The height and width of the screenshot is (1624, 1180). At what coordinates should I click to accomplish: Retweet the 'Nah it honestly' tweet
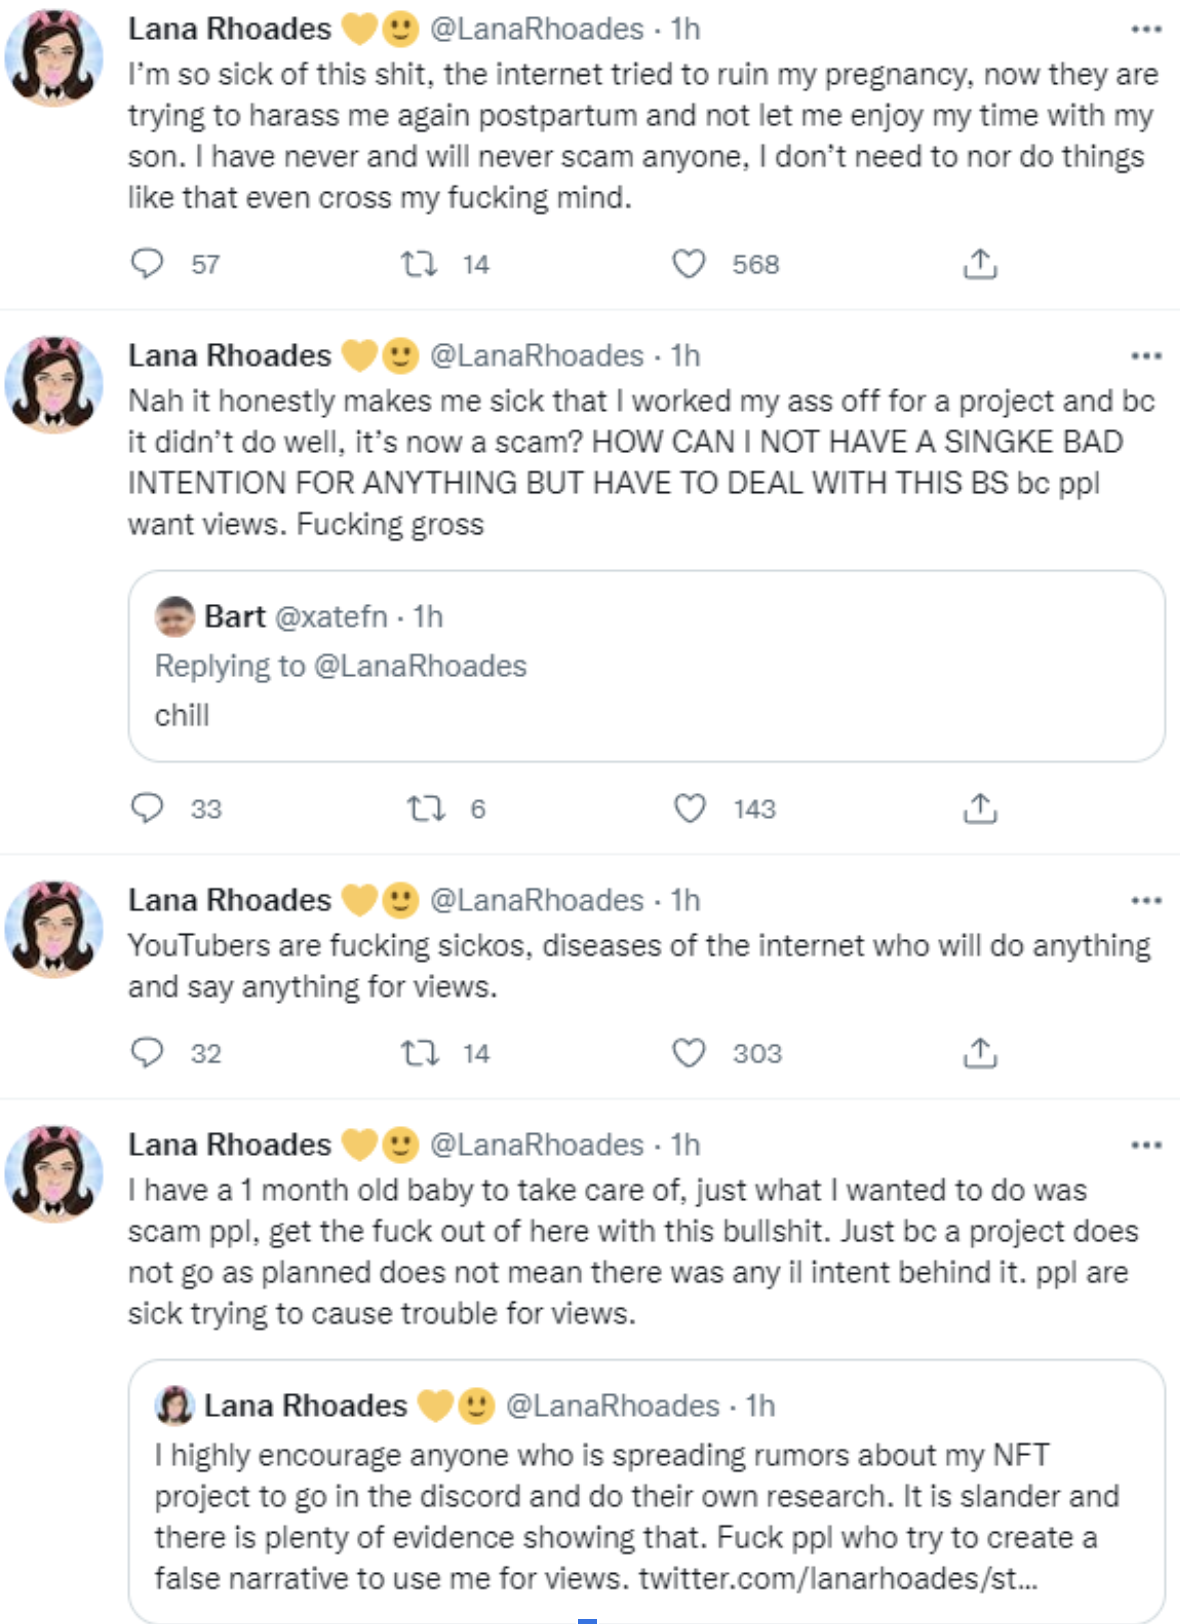pos(426,808)
